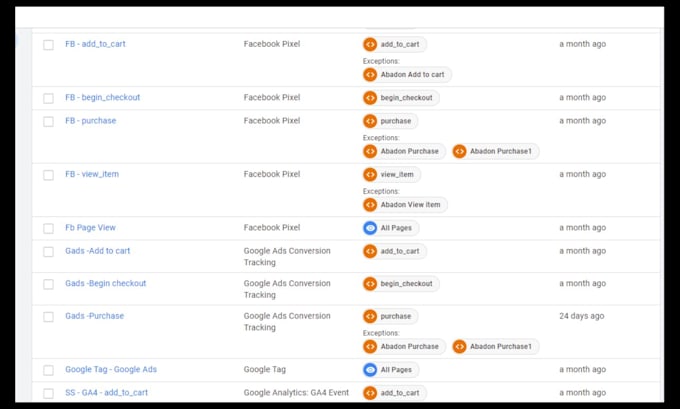
Task: Tick the Google Tag - Google Ads checkbox
Action: pyautogui.click(x=49, y=370)
